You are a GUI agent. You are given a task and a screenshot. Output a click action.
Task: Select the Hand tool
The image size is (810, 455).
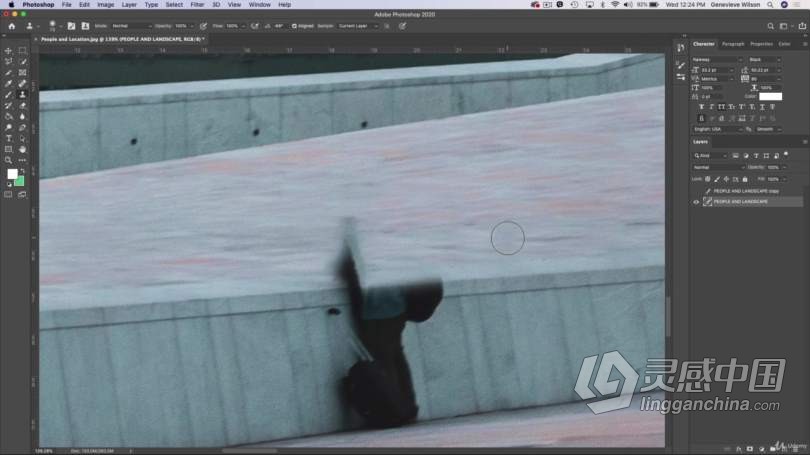(x=22, y=149)
